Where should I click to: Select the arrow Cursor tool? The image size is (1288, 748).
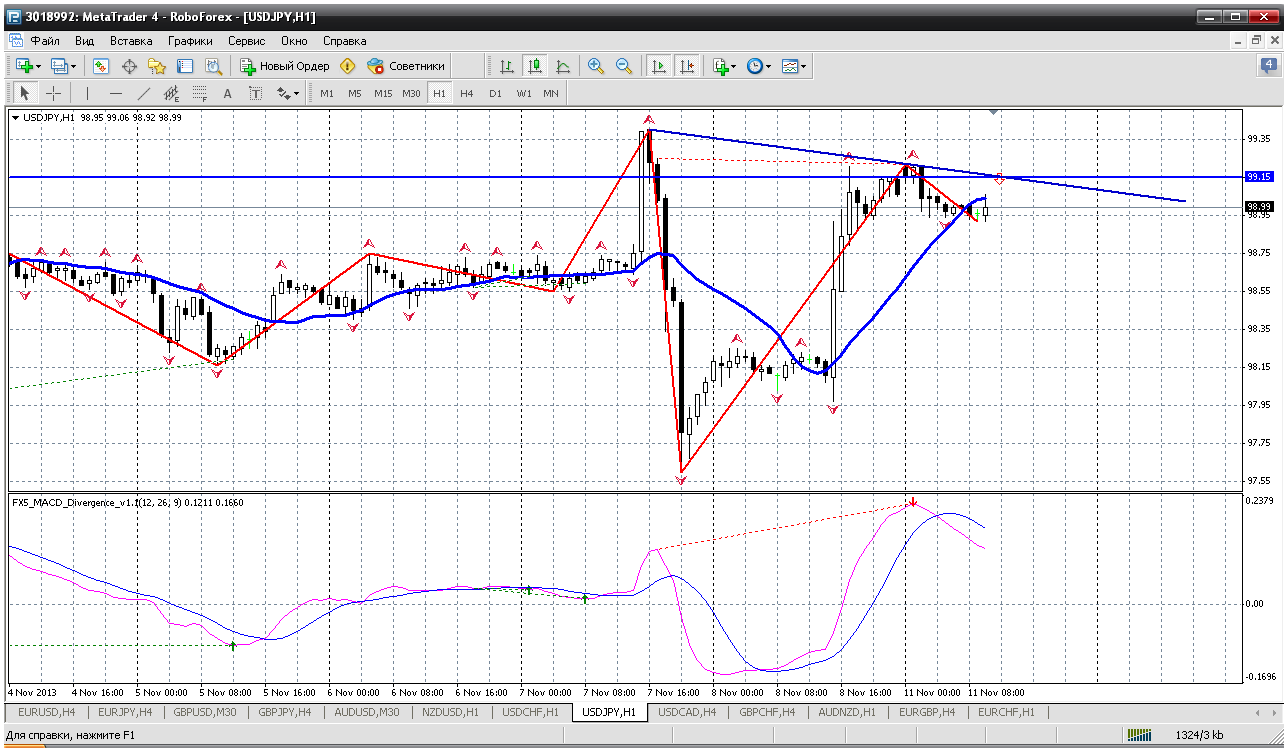(x=25, y=93)
